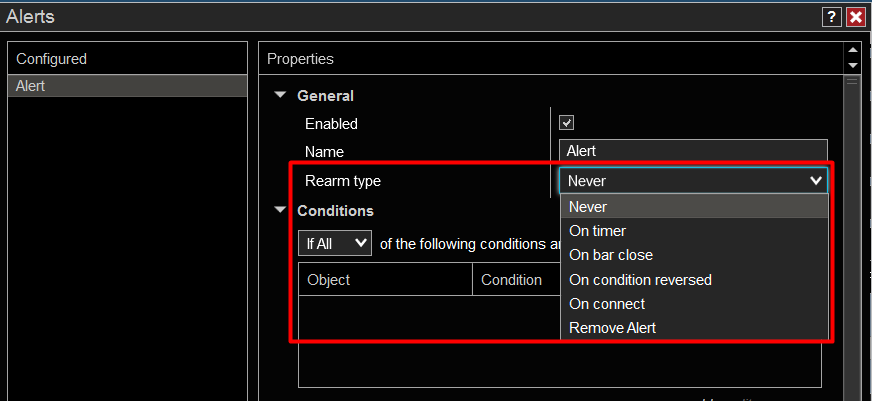Click the help question mark icon

(831, 17)
